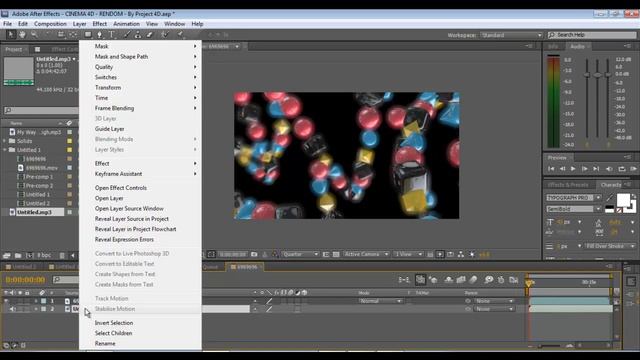Image resolution: width=640 pixels, height=360 pixels.
Task: Select the Eraser tool
Action: point(149,35)
